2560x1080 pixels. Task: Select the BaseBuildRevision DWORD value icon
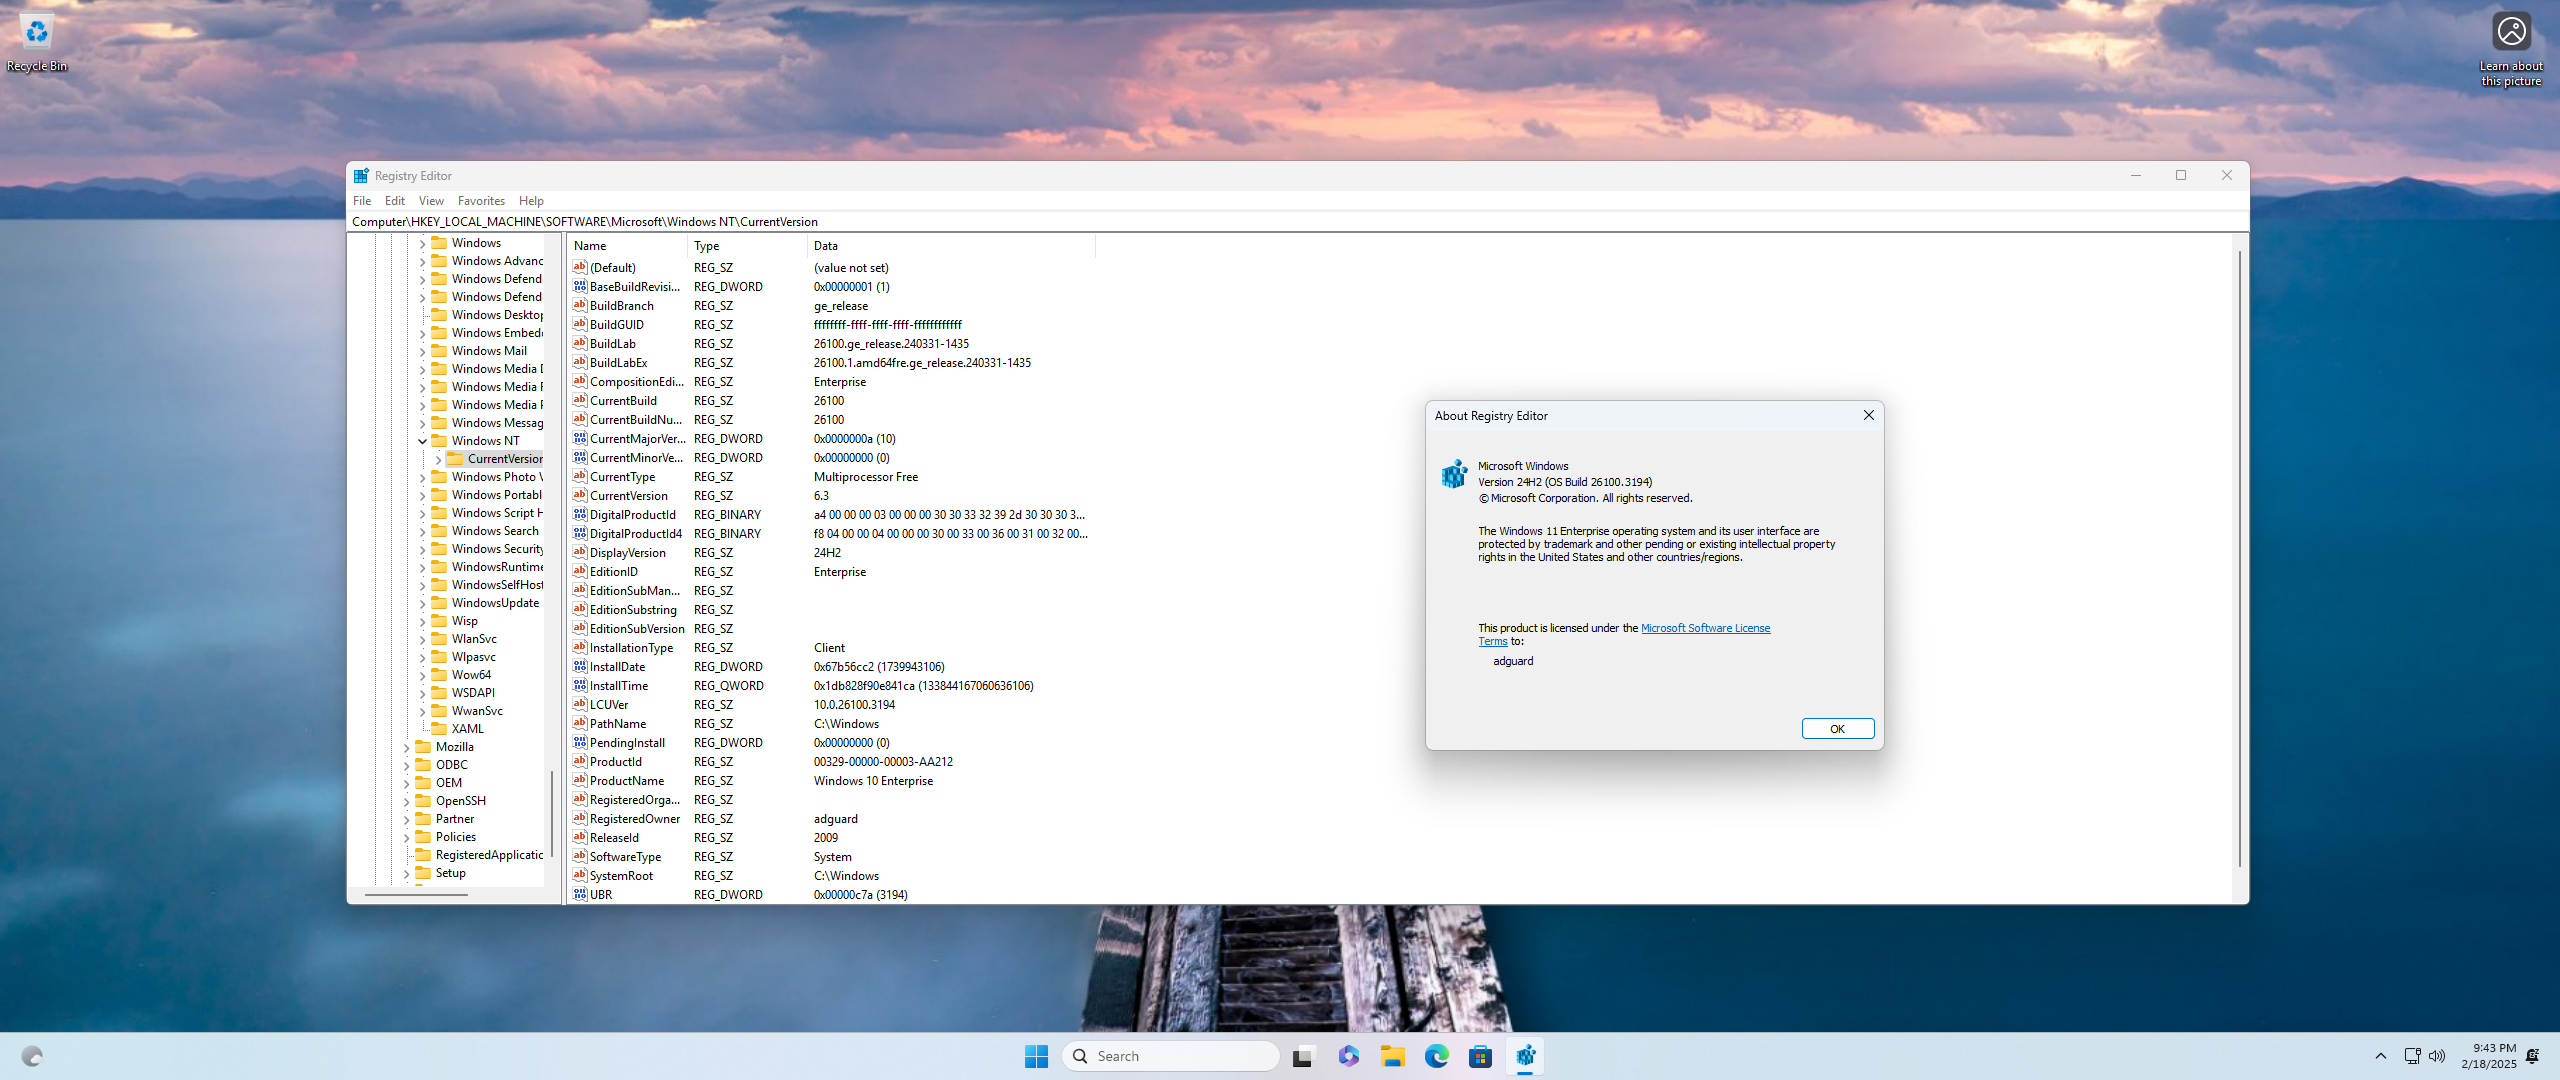pyautogui.click(x=580, y=287)
